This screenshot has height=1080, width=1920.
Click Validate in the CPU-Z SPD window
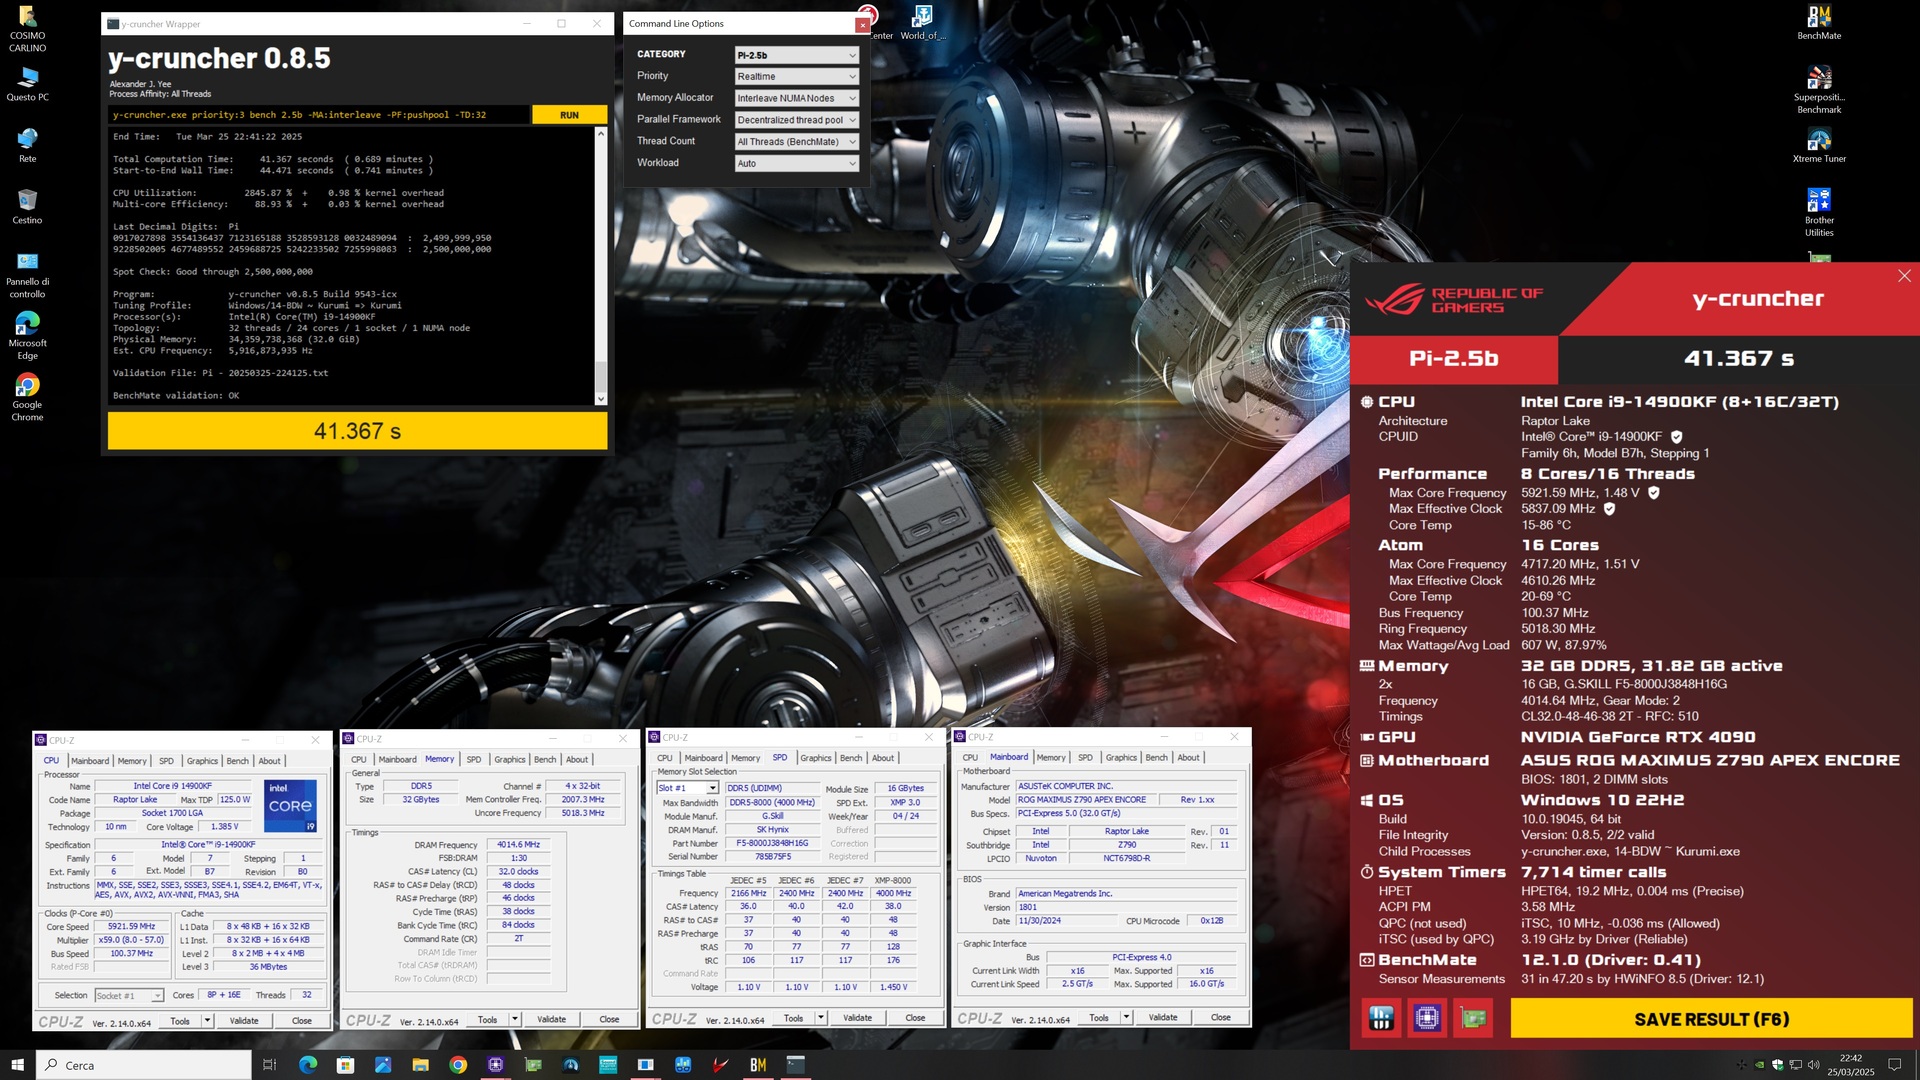(857, 1018)
